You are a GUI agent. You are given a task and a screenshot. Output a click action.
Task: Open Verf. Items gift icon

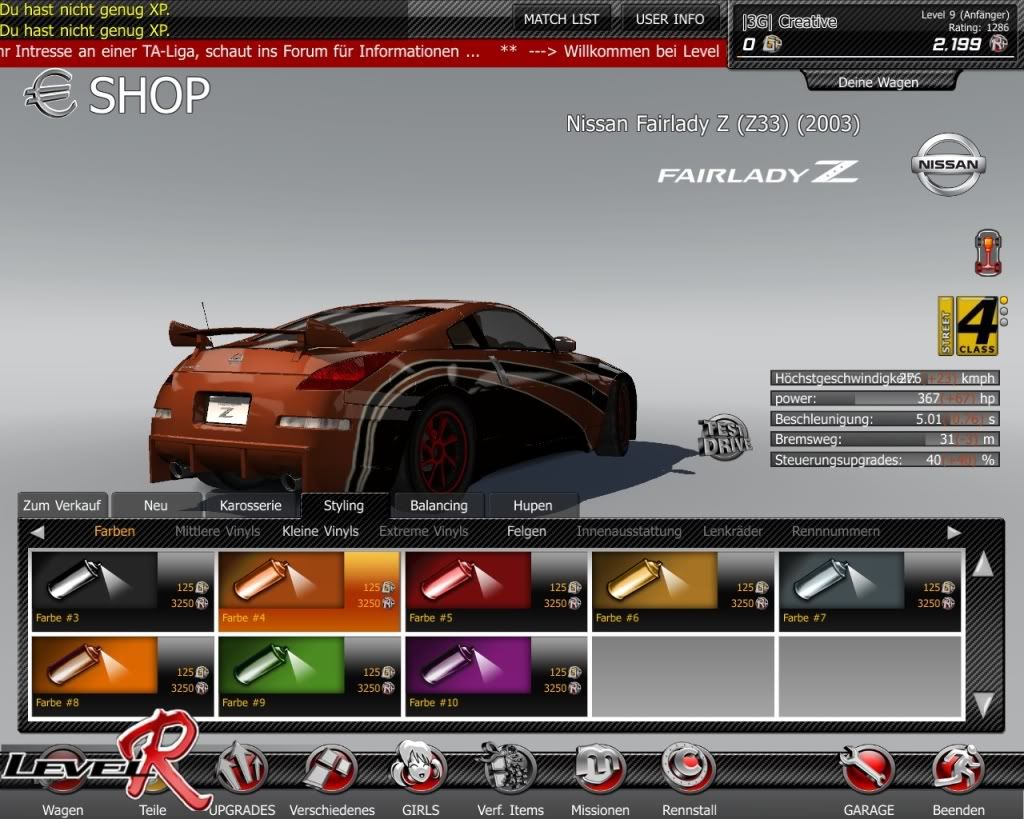pos(509,770)
